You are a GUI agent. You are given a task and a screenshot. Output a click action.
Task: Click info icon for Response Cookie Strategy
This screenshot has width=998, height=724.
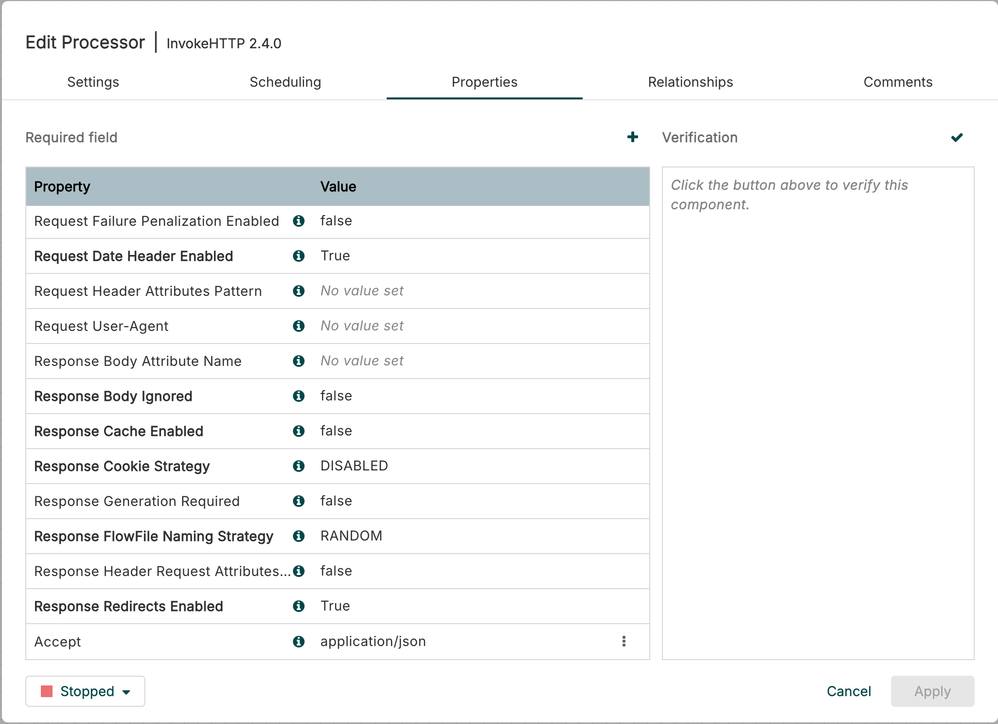click(298, 466)
